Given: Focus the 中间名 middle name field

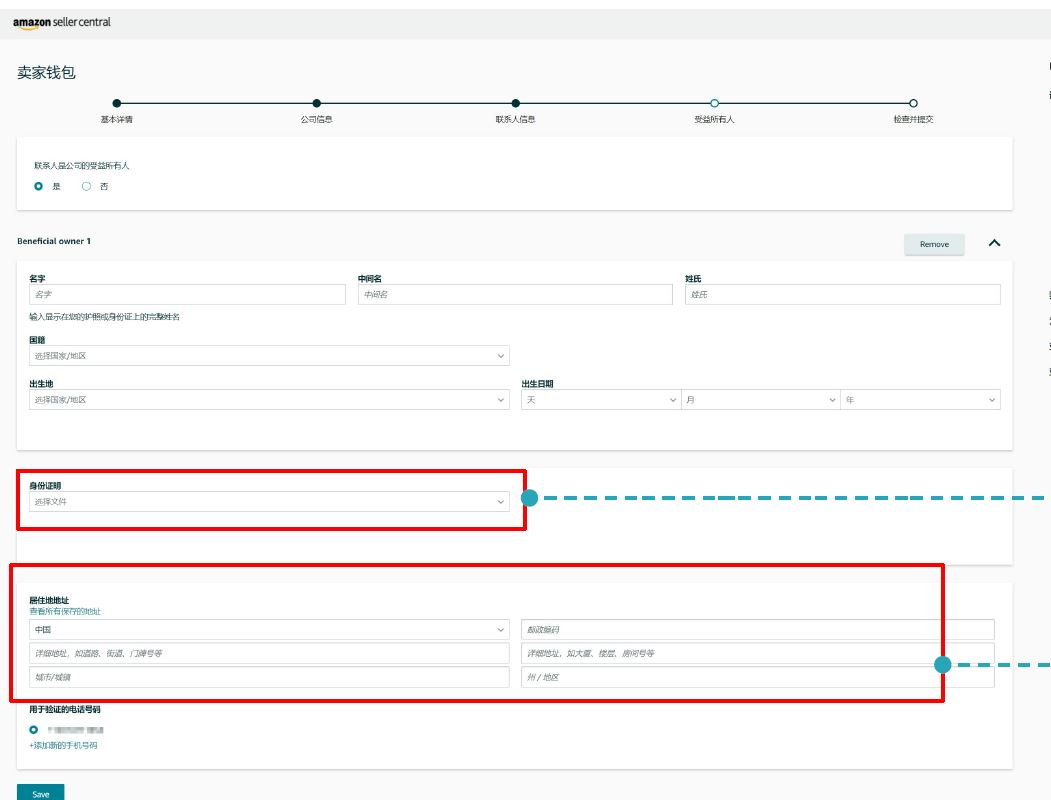Looking at the screenshot, I should tap(515, 295).
